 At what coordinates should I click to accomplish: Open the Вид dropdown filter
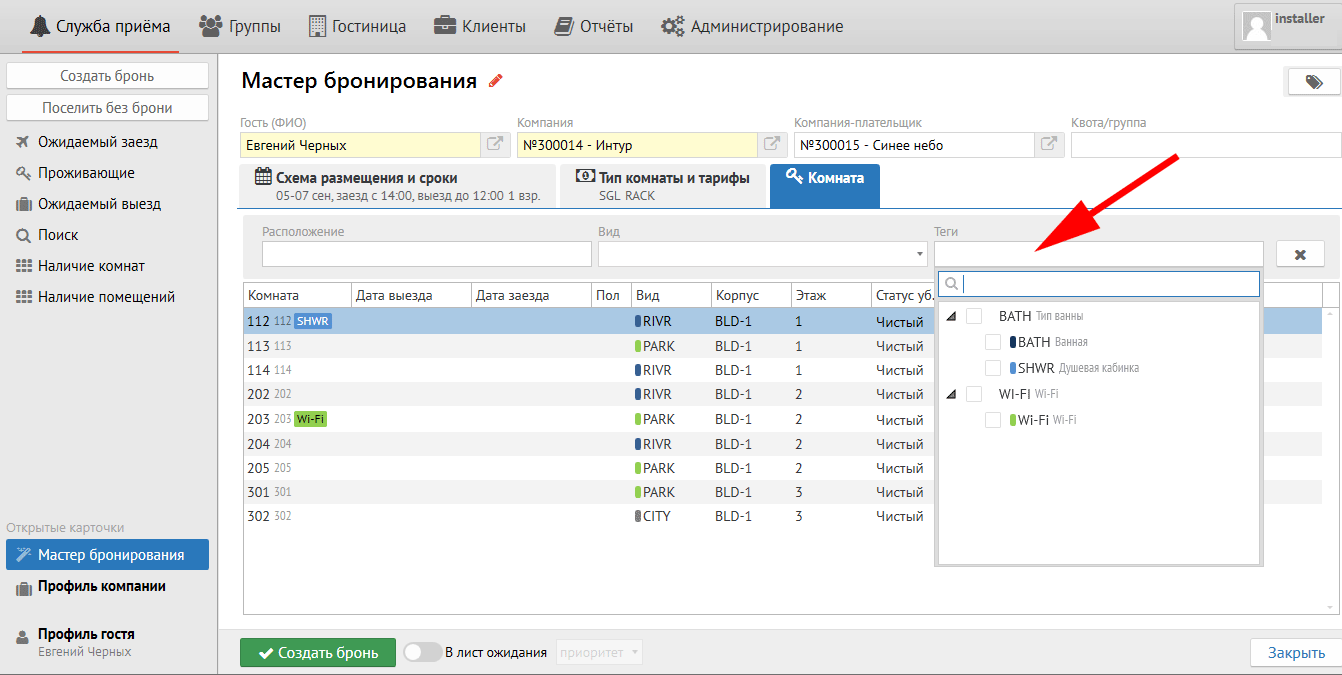[762, 254]
